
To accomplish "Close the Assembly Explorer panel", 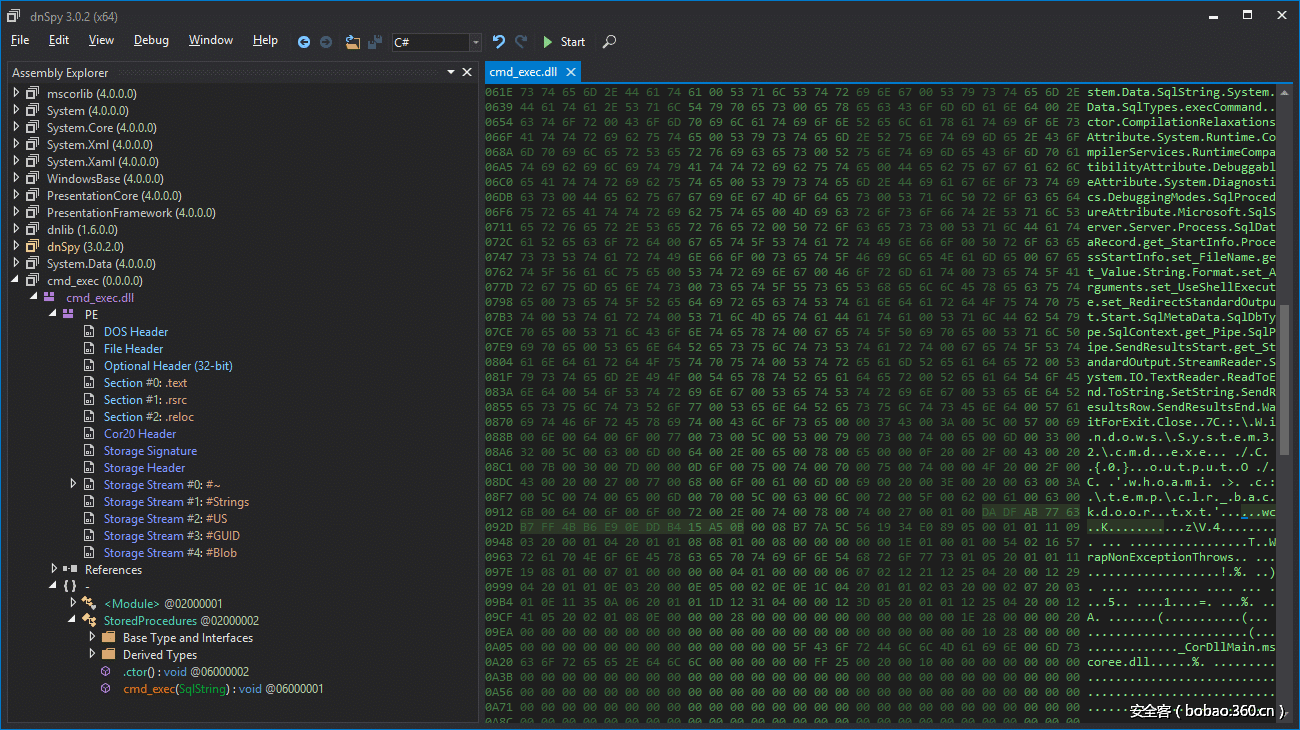I will (467, 72).
